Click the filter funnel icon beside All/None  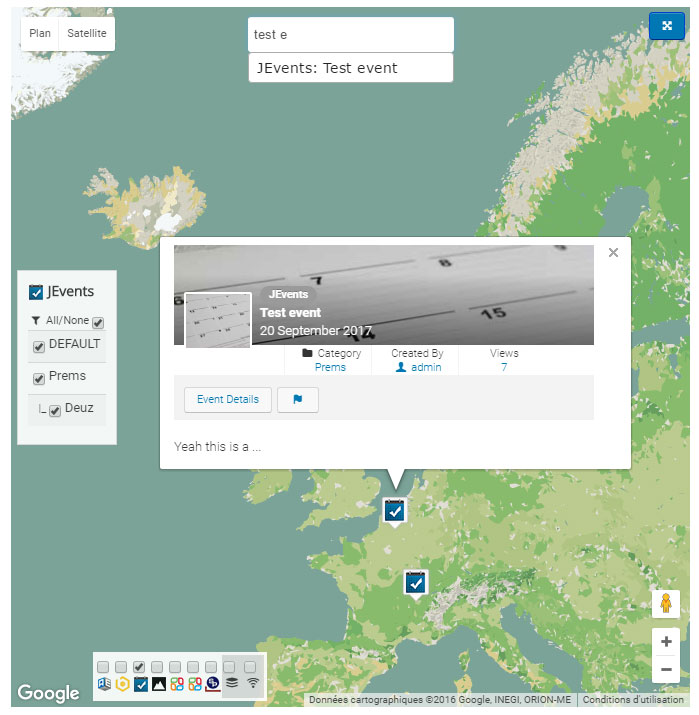[36, 320]
